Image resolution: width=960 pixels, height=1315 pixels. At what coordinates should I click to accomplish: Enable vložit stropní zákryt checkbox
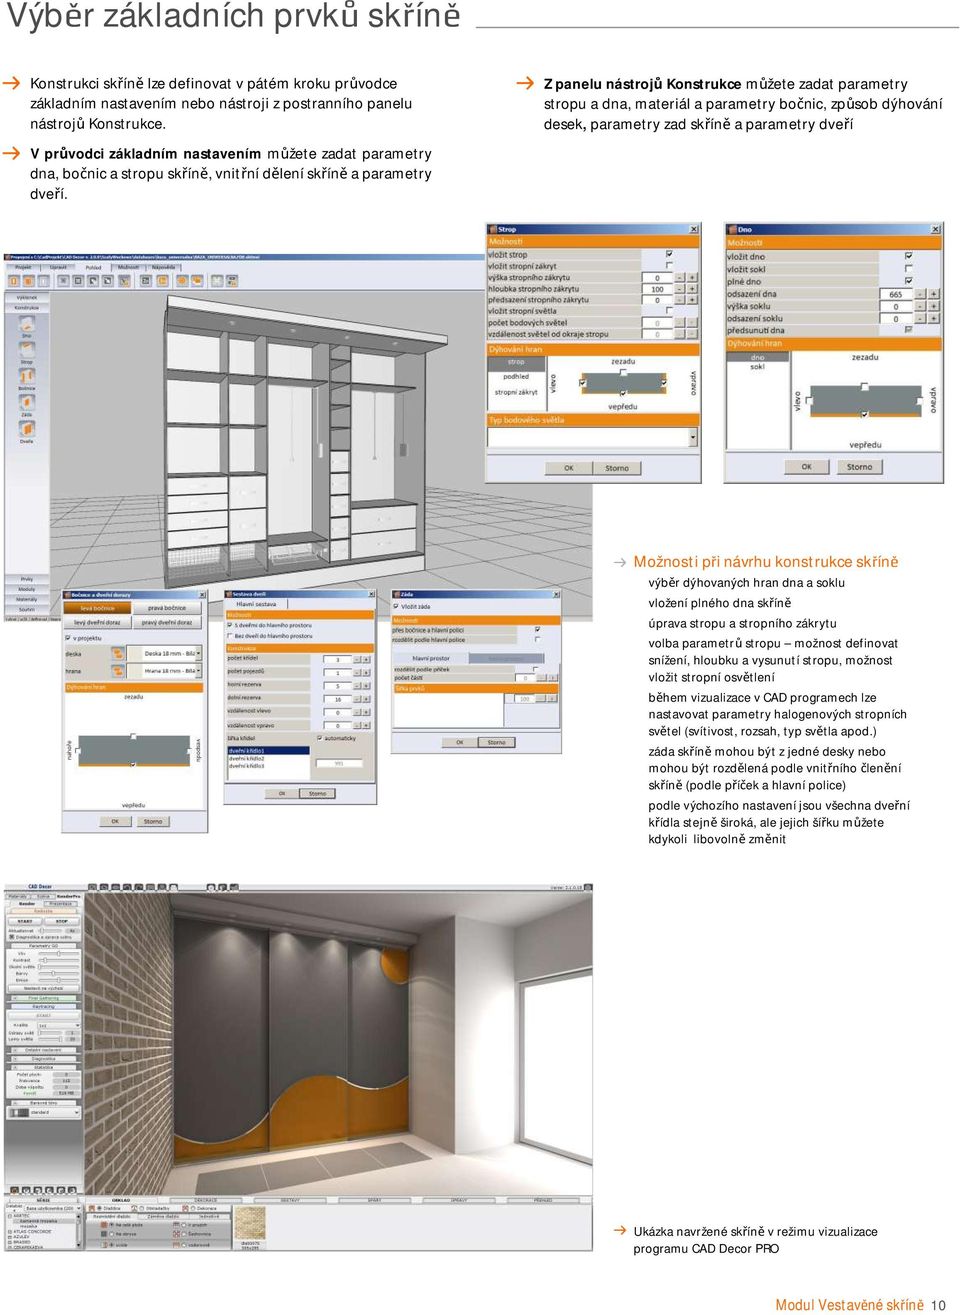[669, 266]
